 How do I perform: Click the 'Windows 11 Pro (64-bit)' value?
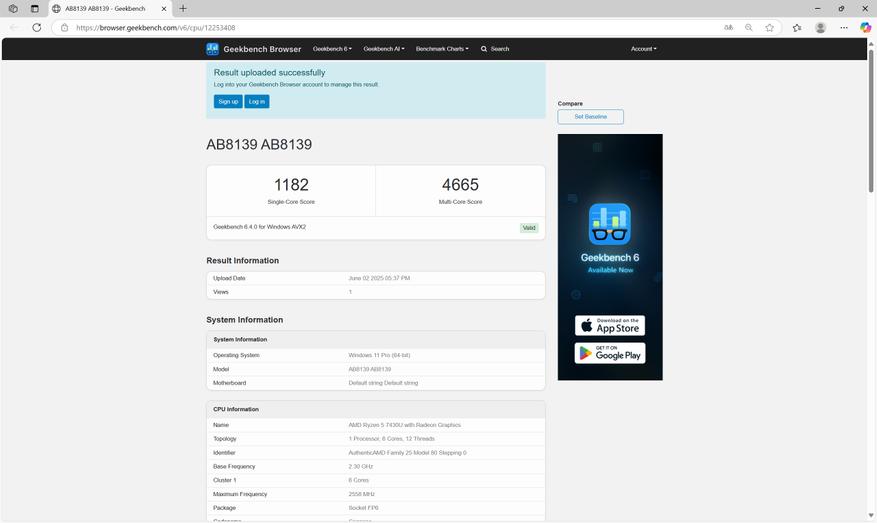pos(379,355)
